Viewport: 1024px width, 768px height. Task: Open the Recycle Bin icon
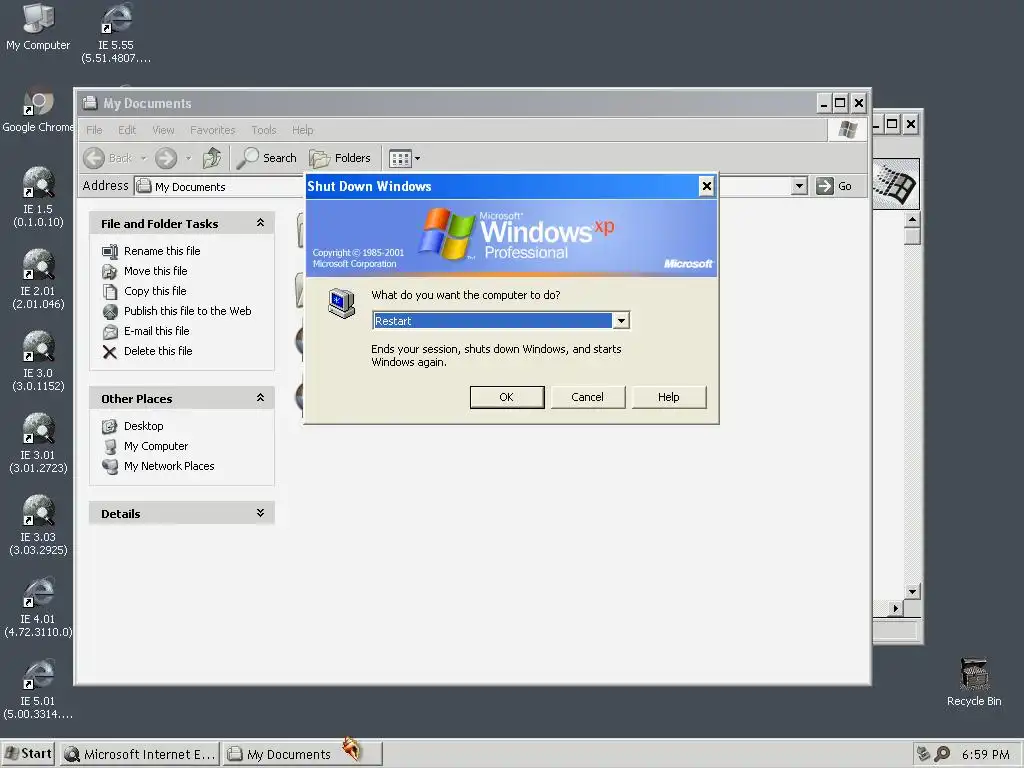click(x=974, y=682)
